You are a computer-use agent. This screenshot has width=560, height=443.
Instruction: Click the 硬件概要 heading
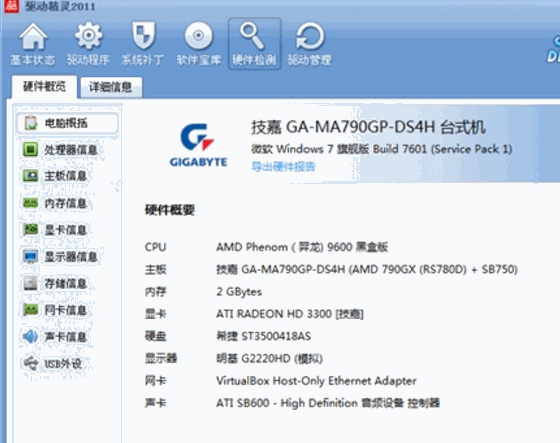(170, 210)
